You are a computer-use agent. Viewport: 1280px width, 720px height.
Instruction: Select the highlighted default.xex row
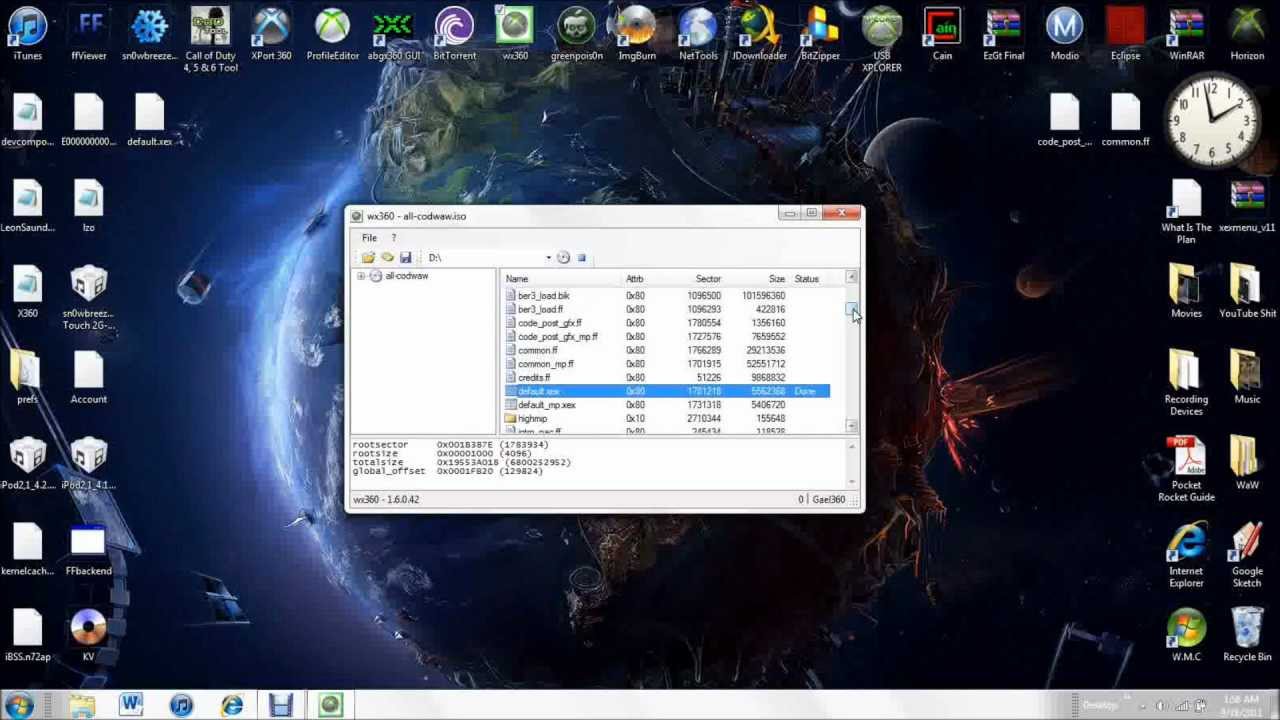click(667, 391)
